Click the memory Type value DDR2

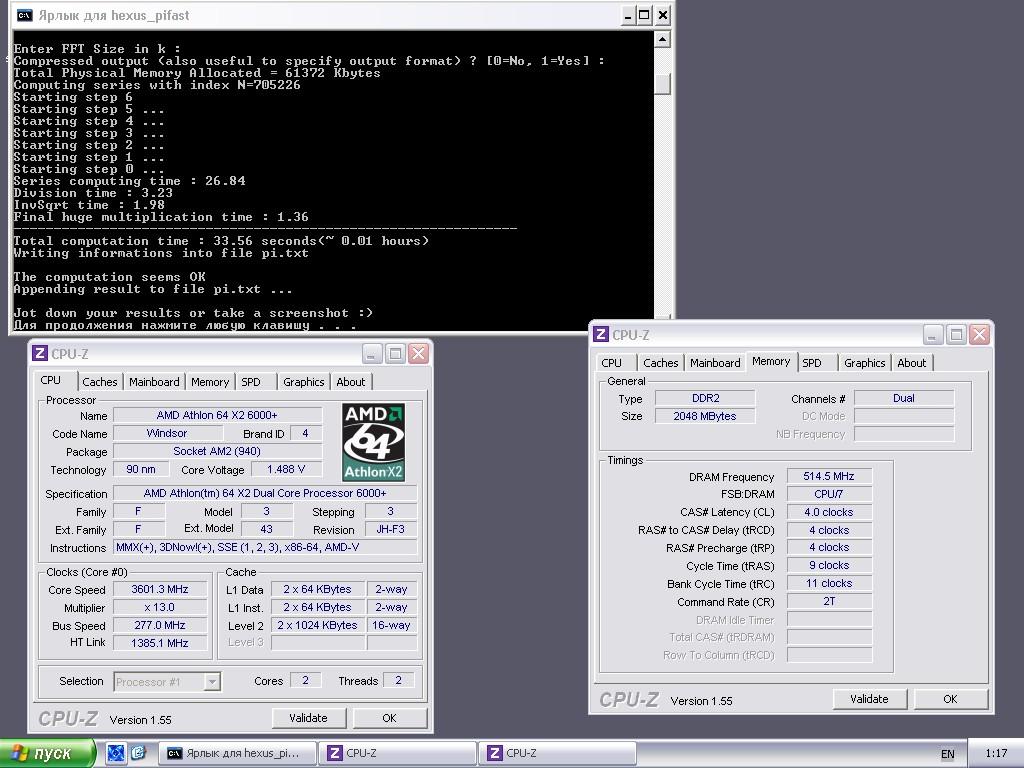pyautogui.click(x=705, y=398)
